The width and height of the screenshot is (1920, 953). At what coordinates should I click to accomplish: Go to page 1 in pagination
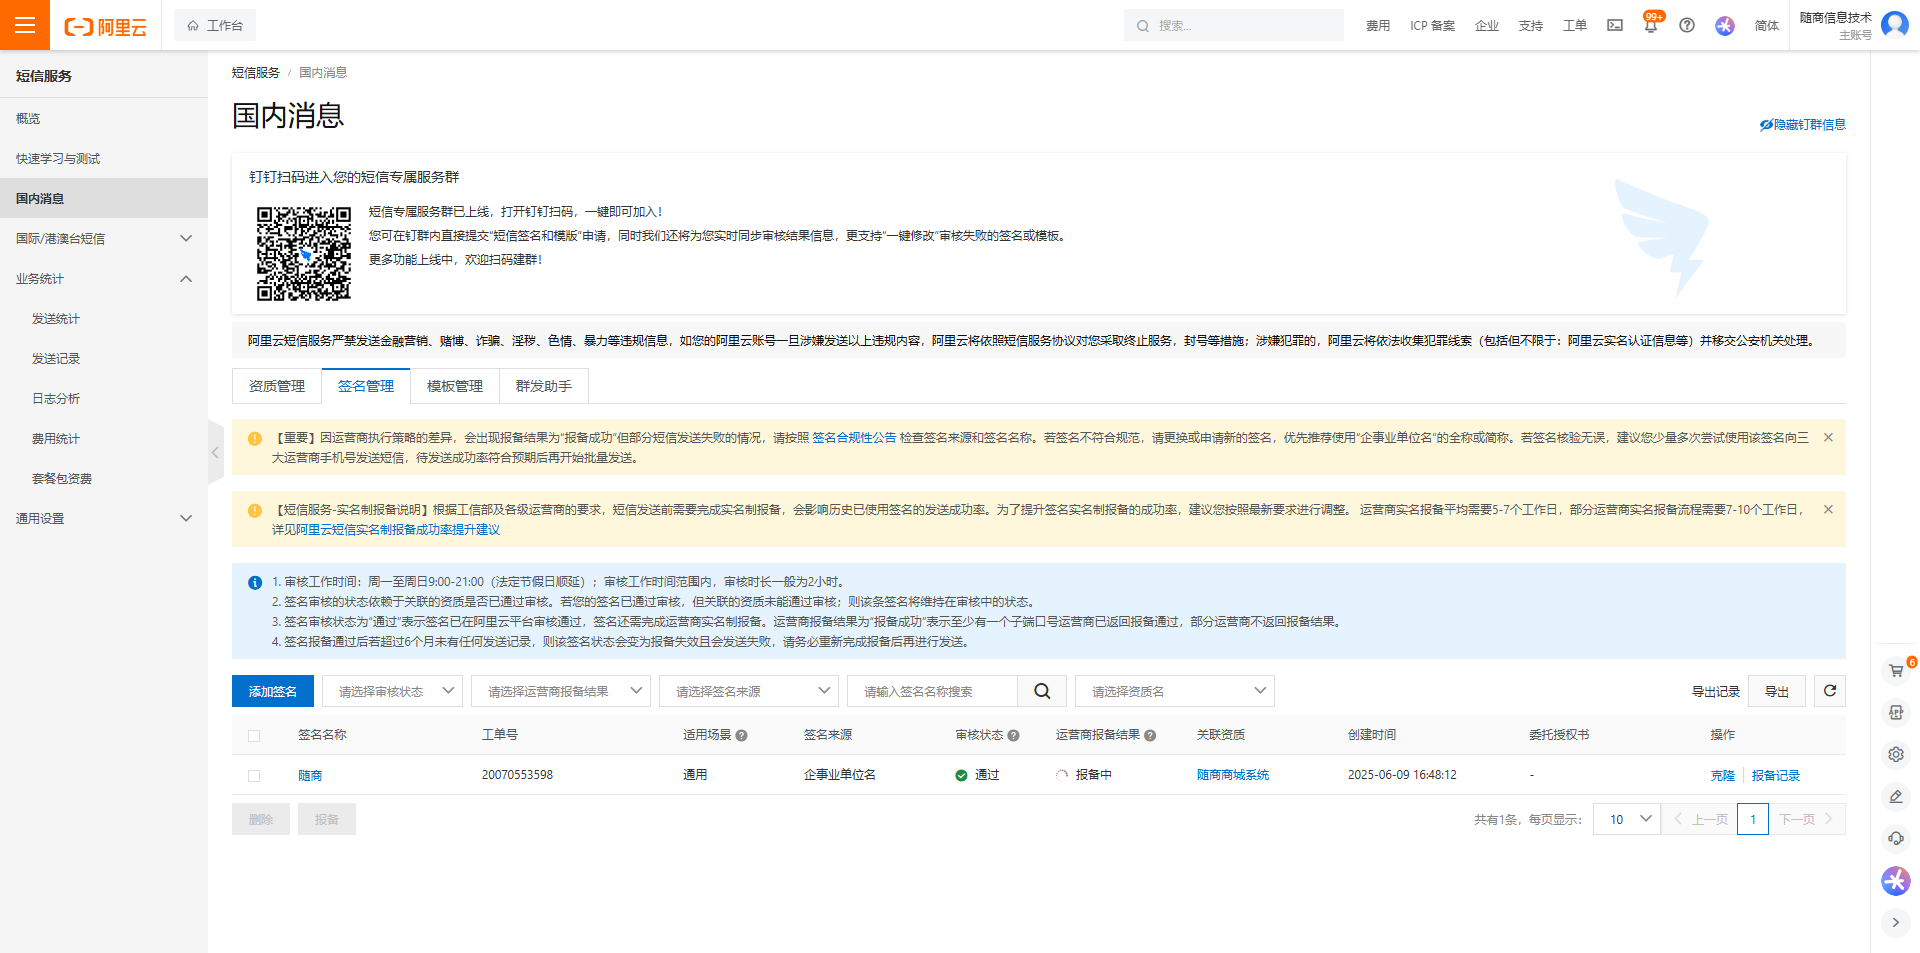[x=1753, y=819]
